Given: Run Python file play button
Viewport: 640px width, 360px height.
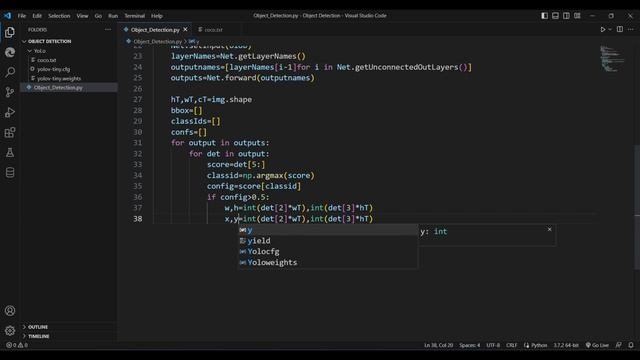Looking at the screenshot, I should [602, 29].
